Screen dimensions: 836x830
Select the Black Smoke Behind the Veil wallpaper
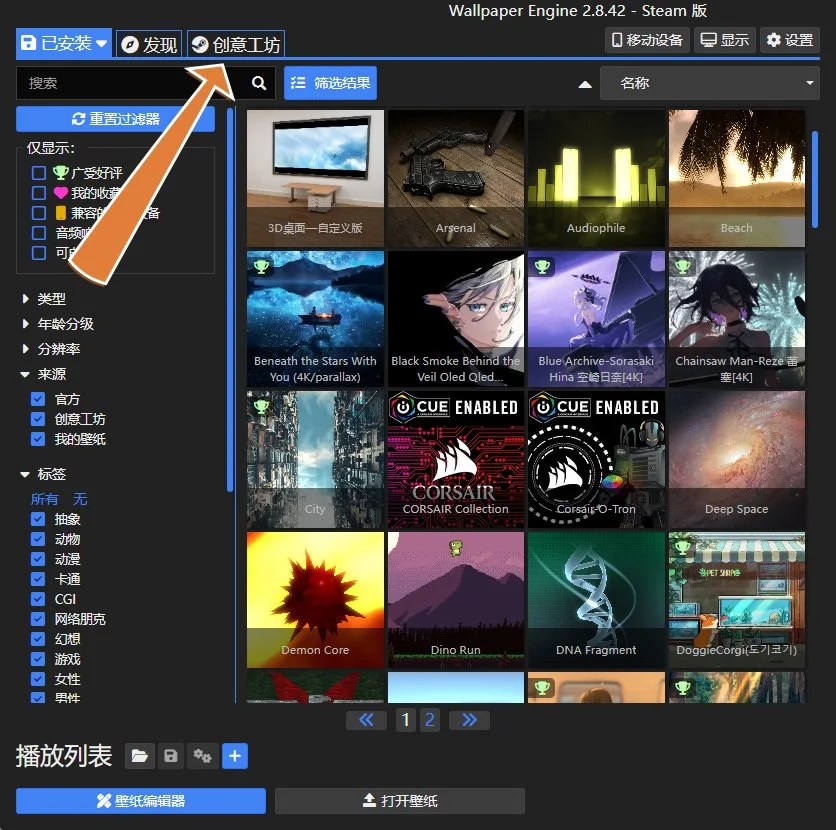pos(456,319)
